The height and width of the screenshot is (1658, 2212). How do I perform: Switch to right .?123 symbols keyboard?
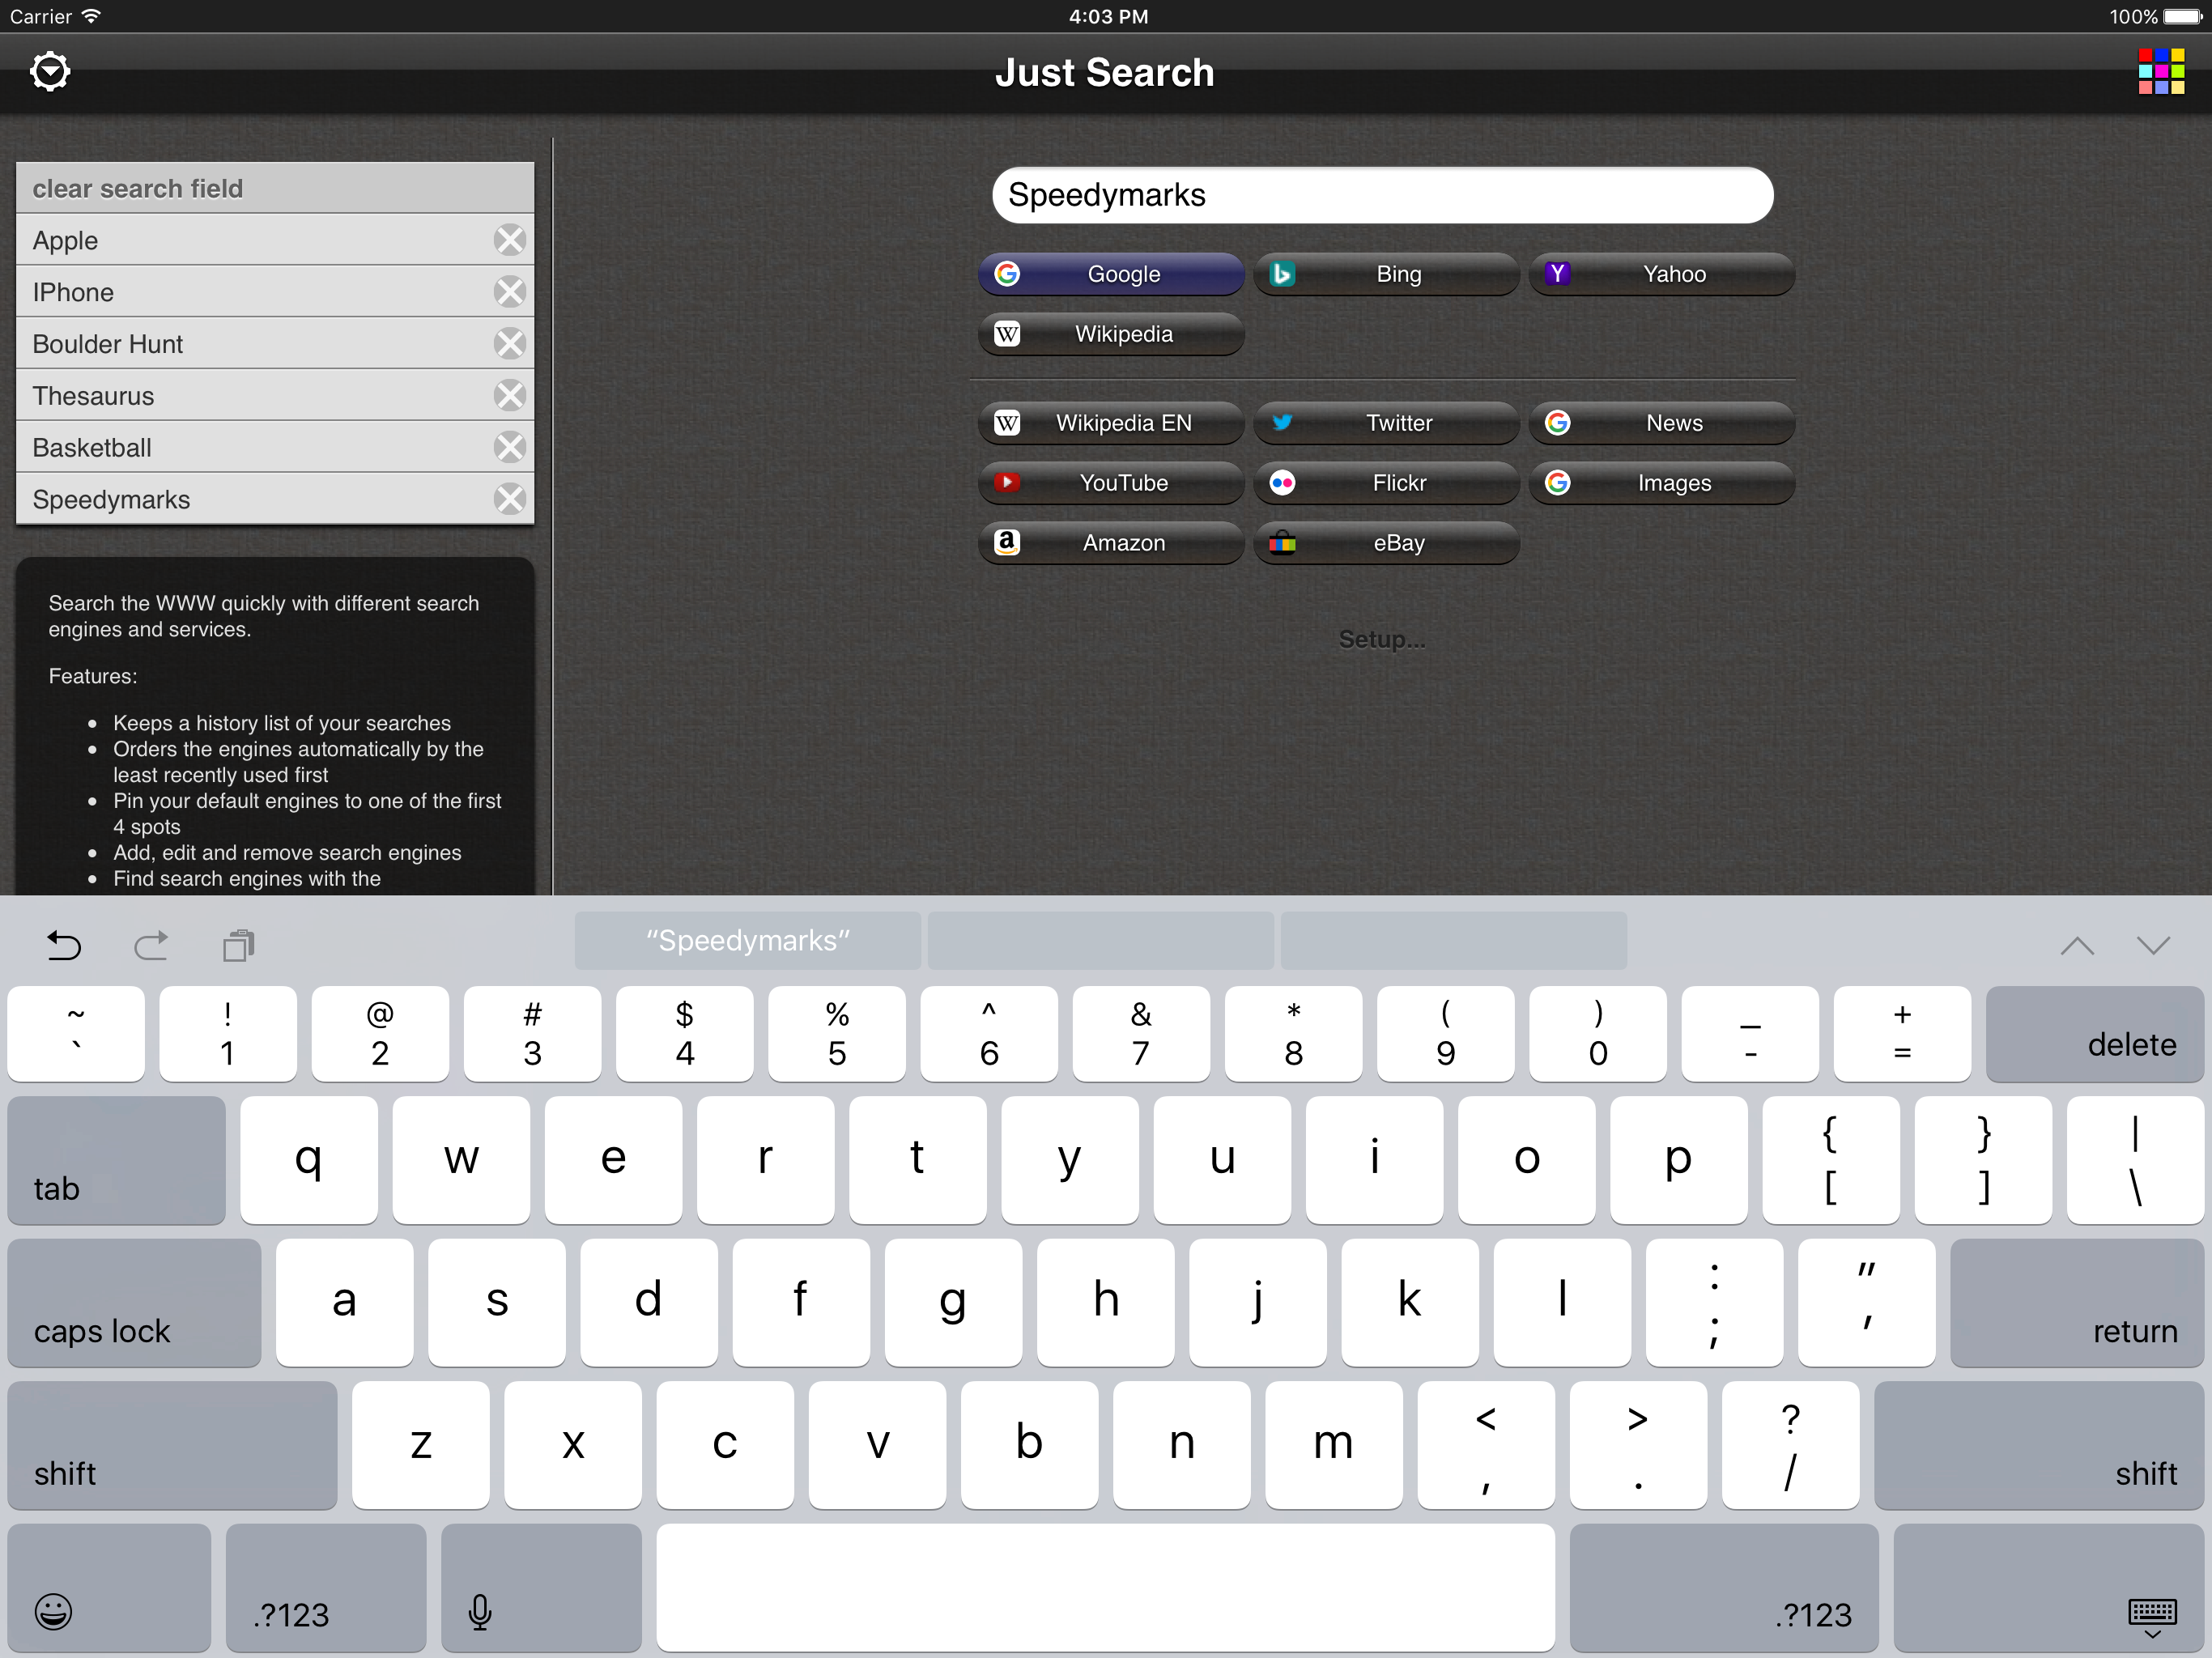[1724, 1588]
